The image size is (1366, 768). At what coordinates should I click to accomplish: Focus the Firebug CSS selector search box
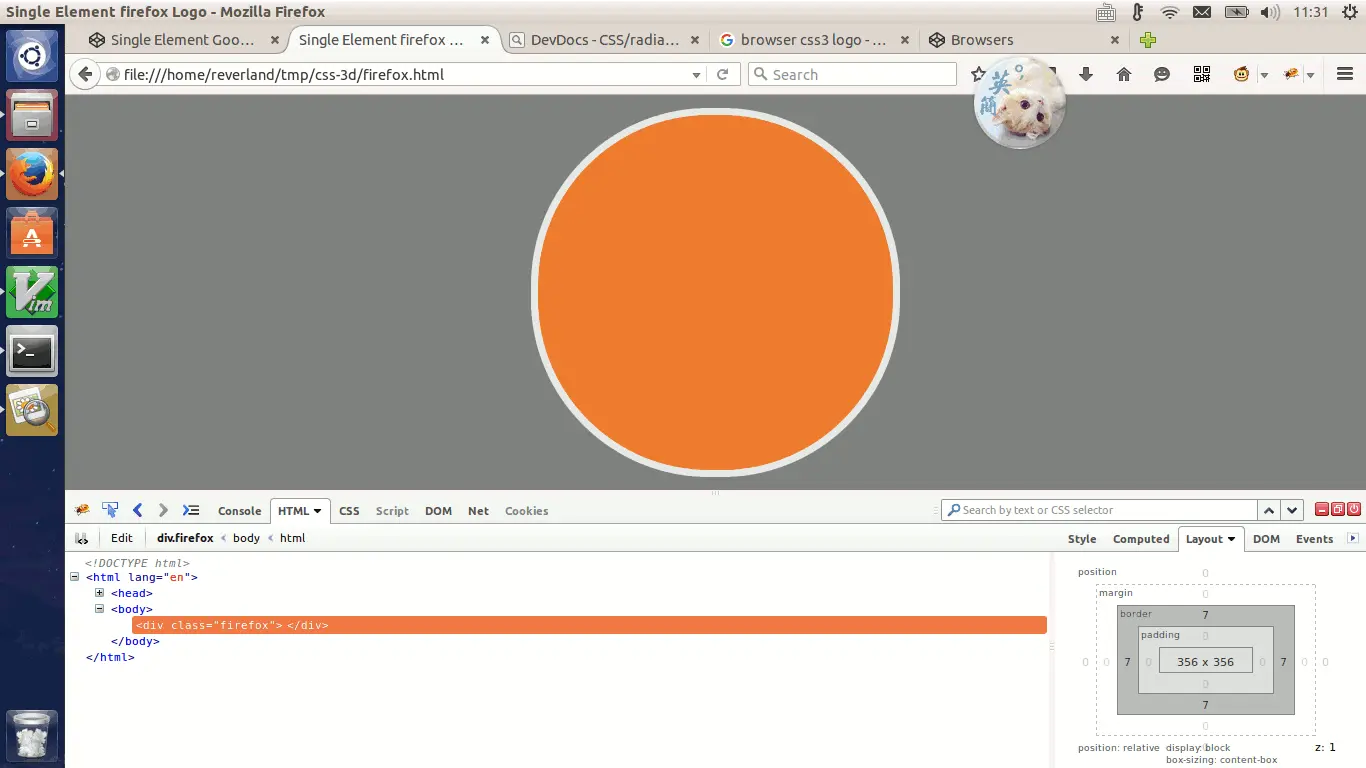click(1099, 510)
